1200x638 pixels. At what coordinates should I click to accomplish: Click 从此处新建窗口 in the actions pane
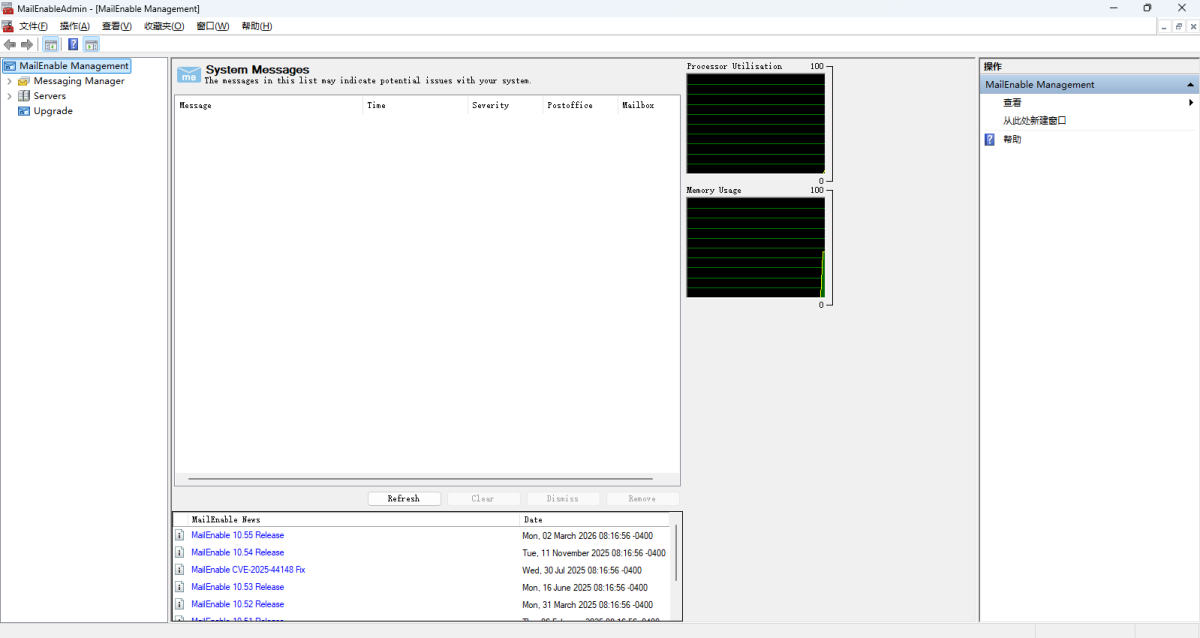[x=1034, y=121]
